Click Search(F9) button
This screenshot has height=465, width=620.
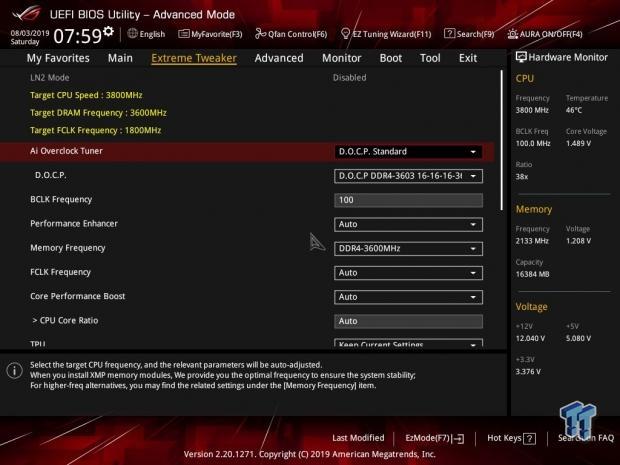coord(475,34)
